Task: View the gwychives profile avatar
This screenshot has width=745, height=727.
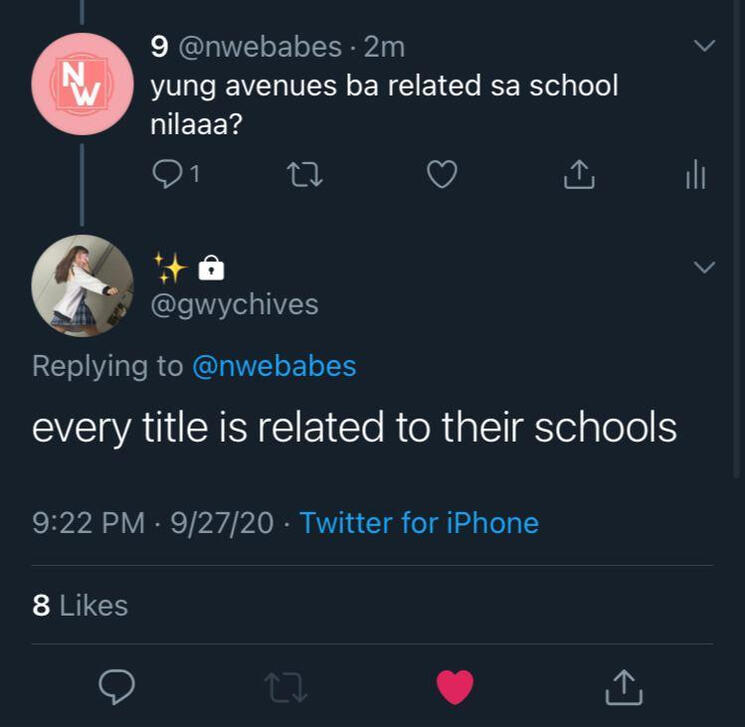Action: click(82, 285)
